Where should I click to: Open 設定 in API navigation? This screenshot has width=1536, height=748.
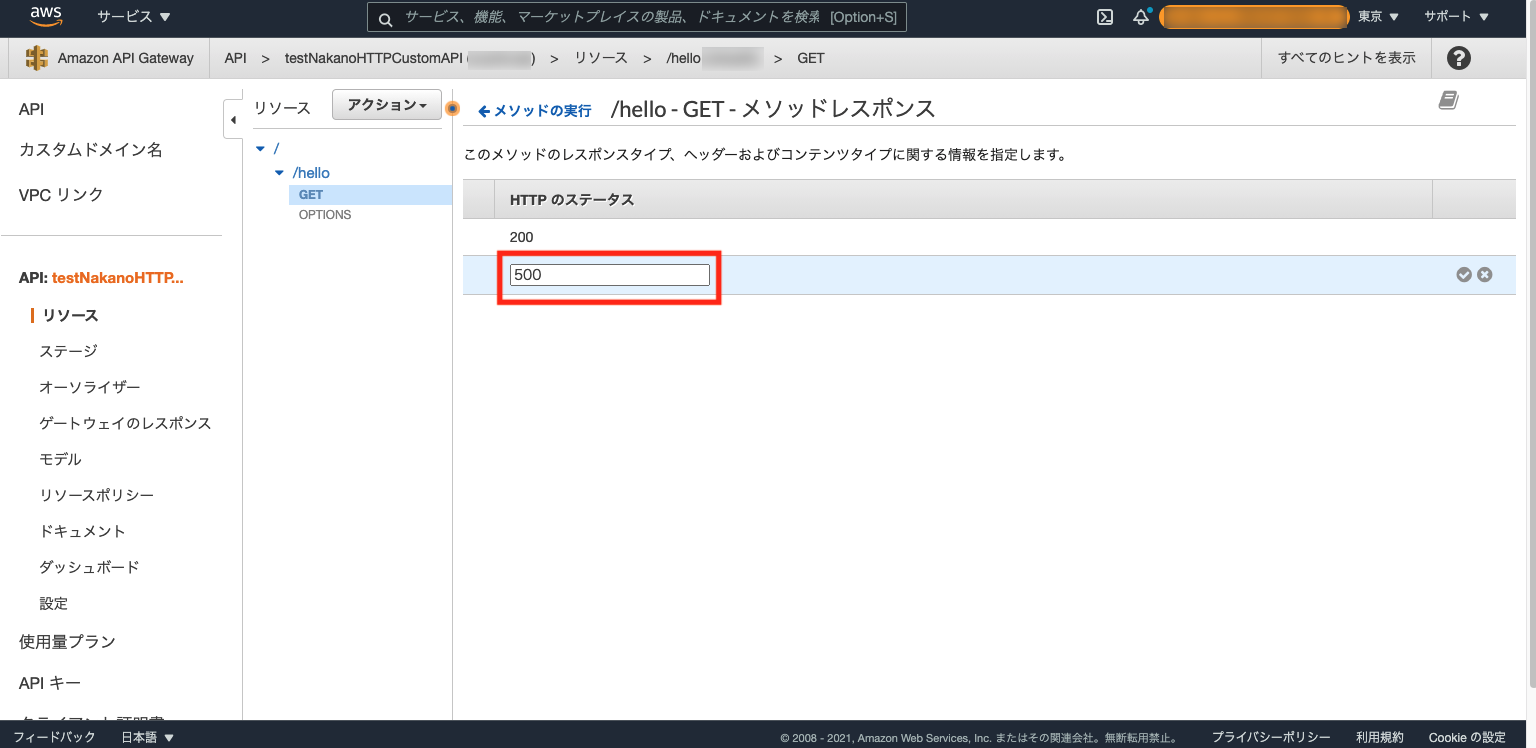pos(54,603)
